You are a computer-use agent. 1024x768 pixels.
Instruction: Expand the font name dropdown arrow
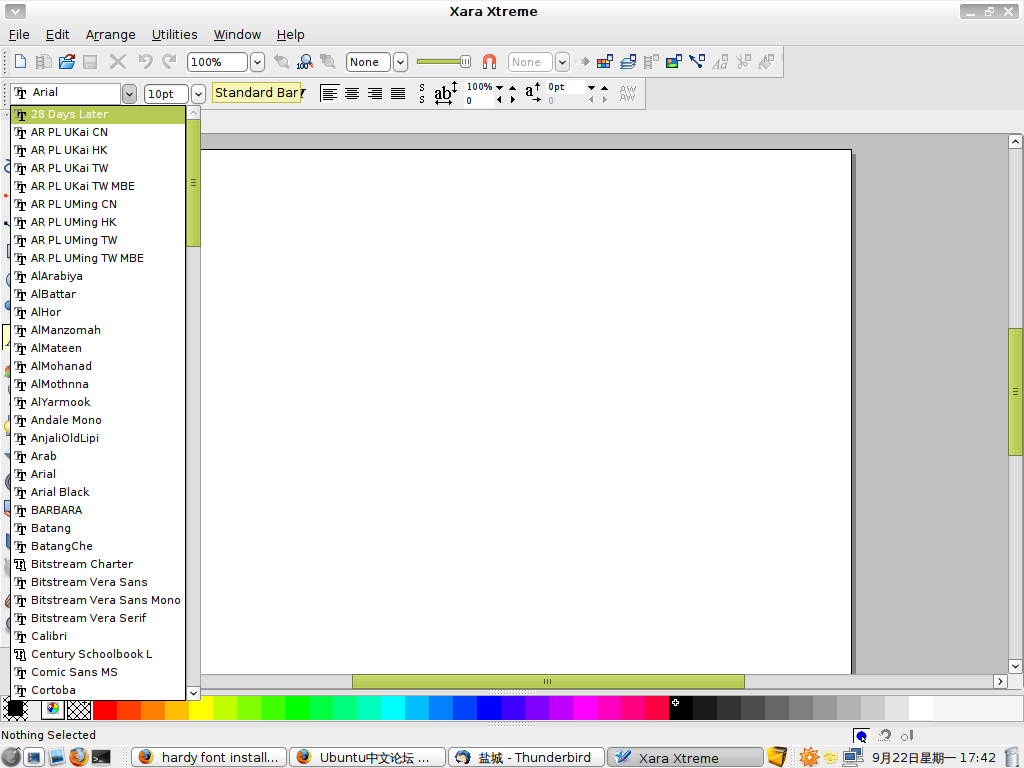click(x=129, y=94)
